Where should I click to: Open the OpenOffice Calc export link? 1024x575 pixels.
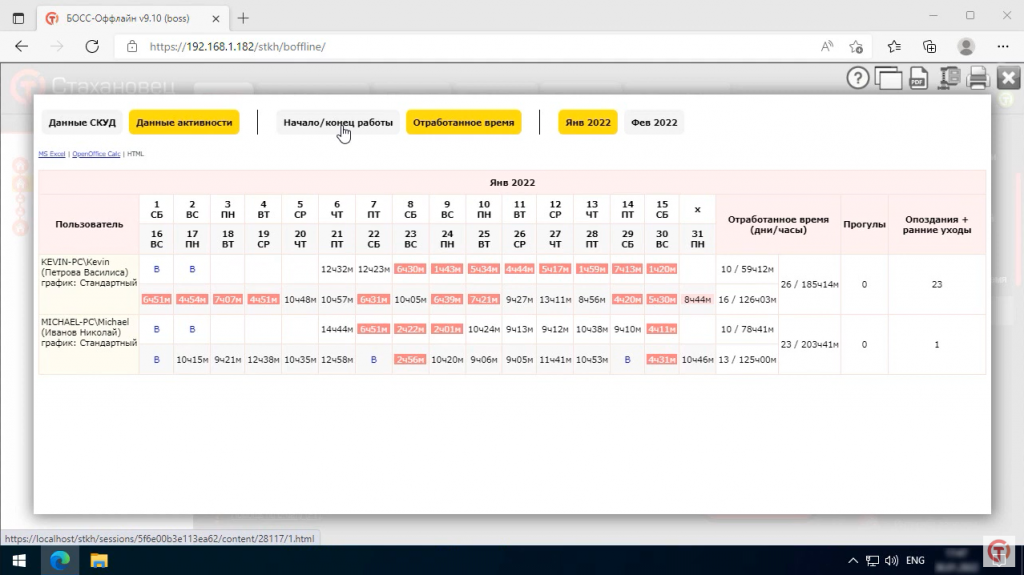click(x=96, y=154)
